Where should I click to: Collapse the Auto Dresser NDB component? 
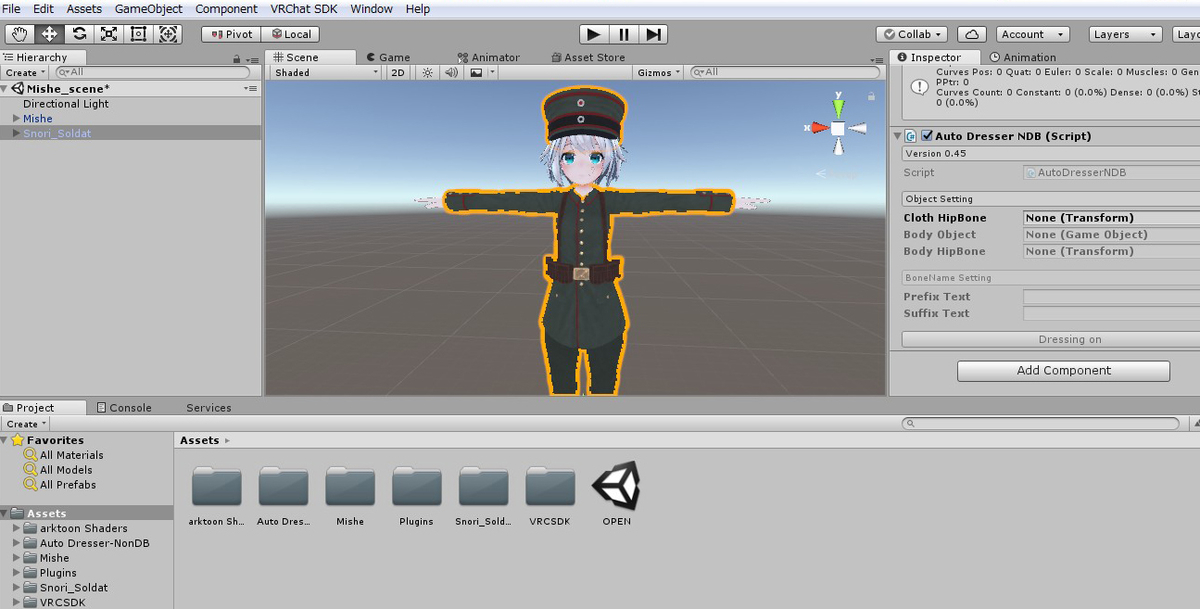pos(897,136)
